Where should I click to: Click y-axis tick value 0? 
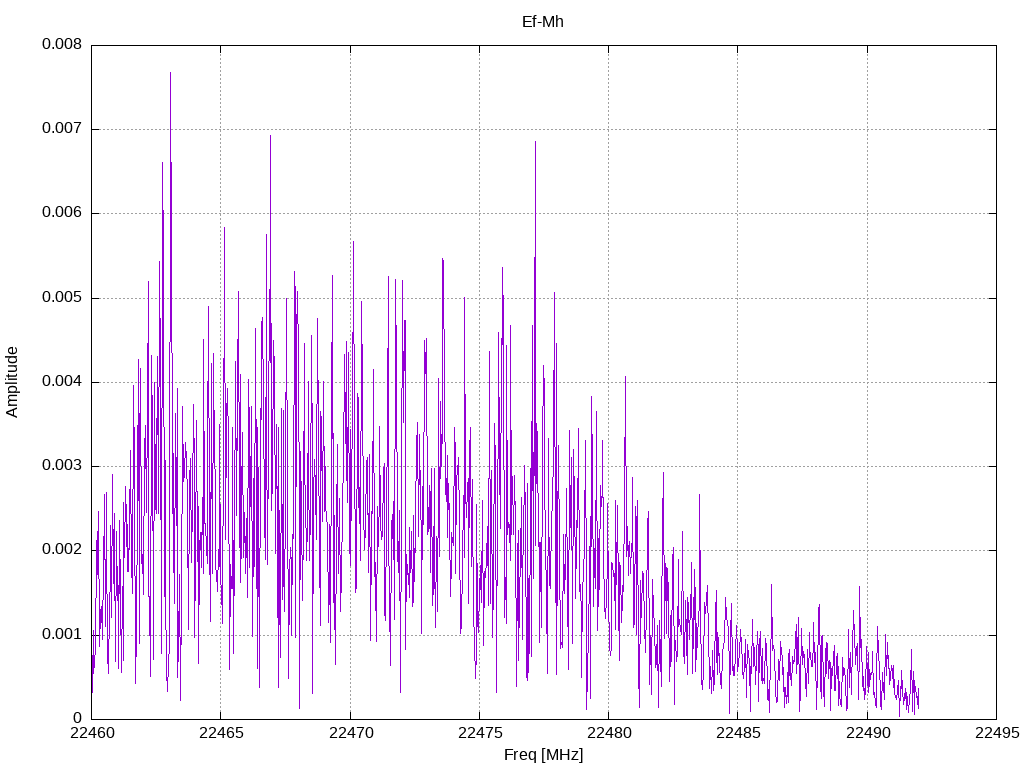78,718
